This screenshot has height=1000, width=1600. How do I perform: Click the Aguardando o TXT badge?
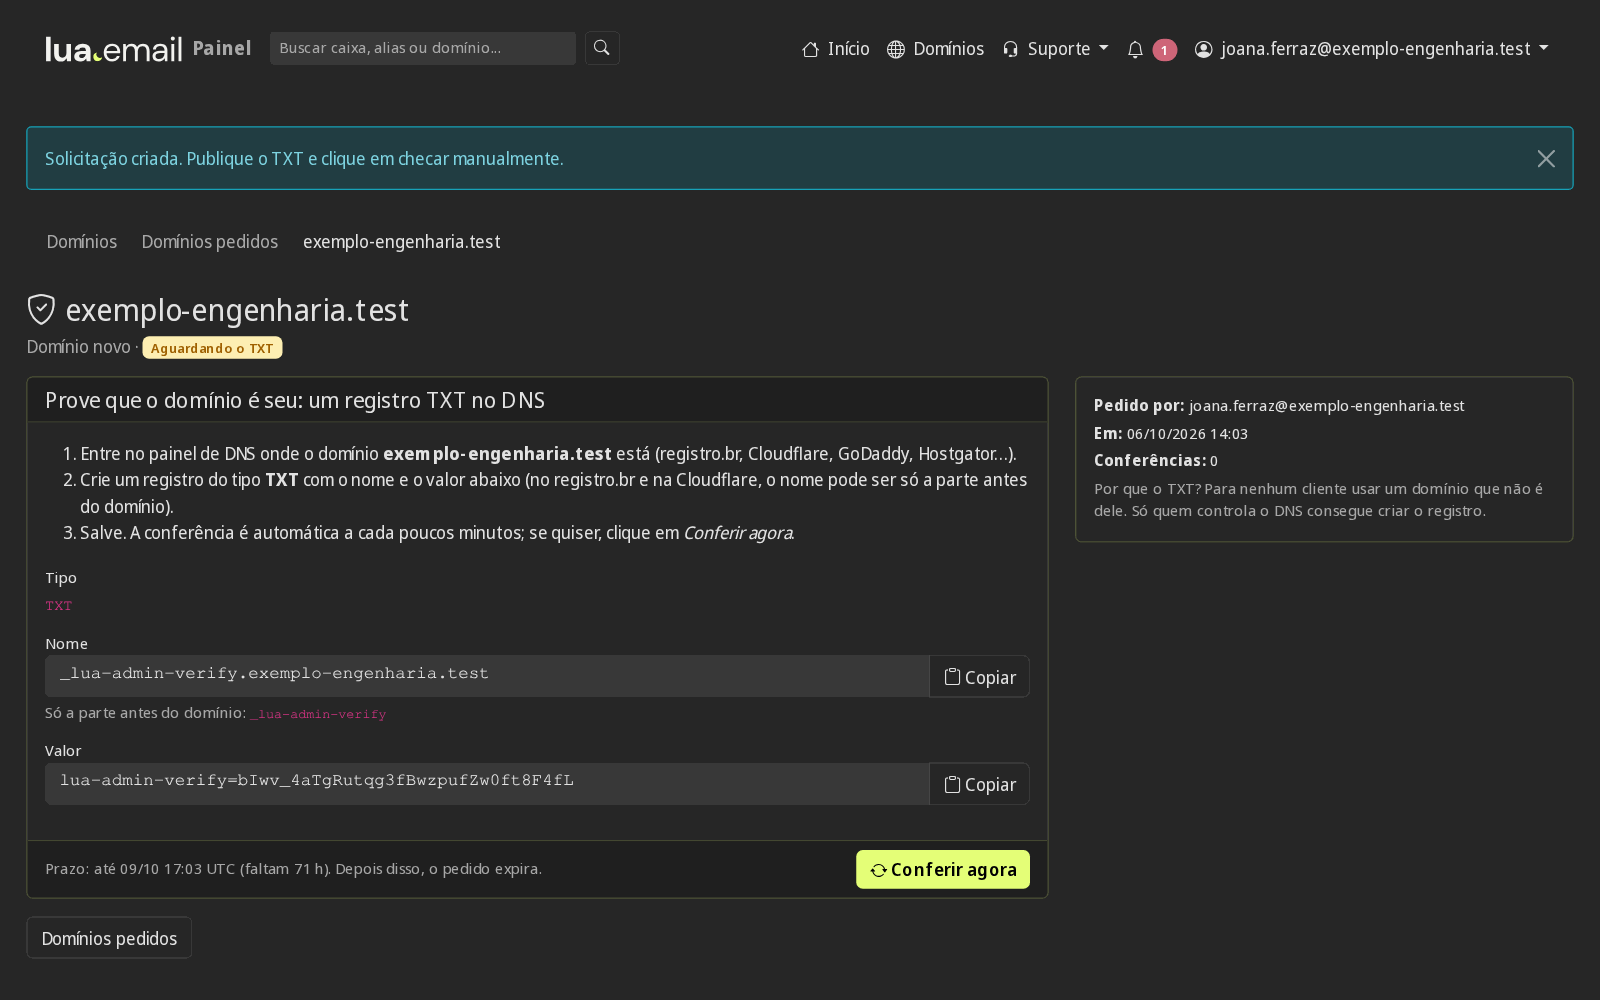[212, 348]
